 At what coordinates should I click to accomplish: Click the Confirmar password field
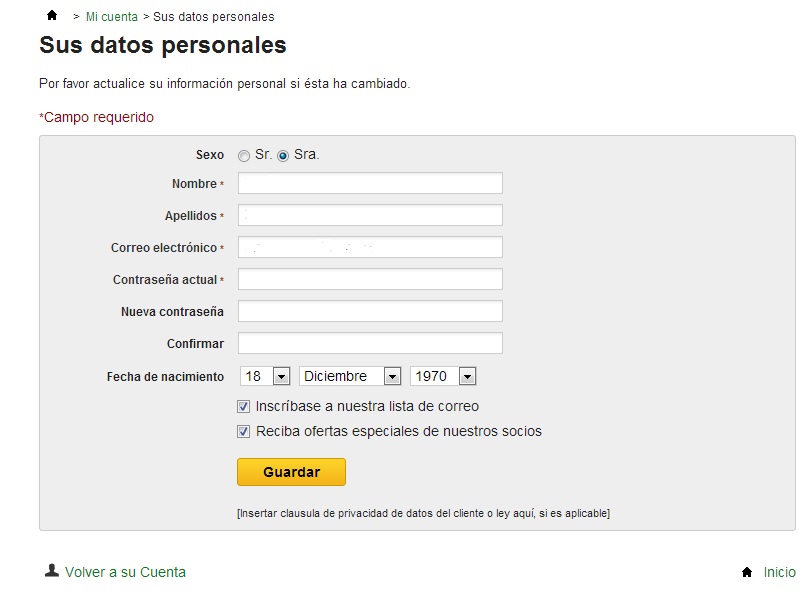[370, 343]
